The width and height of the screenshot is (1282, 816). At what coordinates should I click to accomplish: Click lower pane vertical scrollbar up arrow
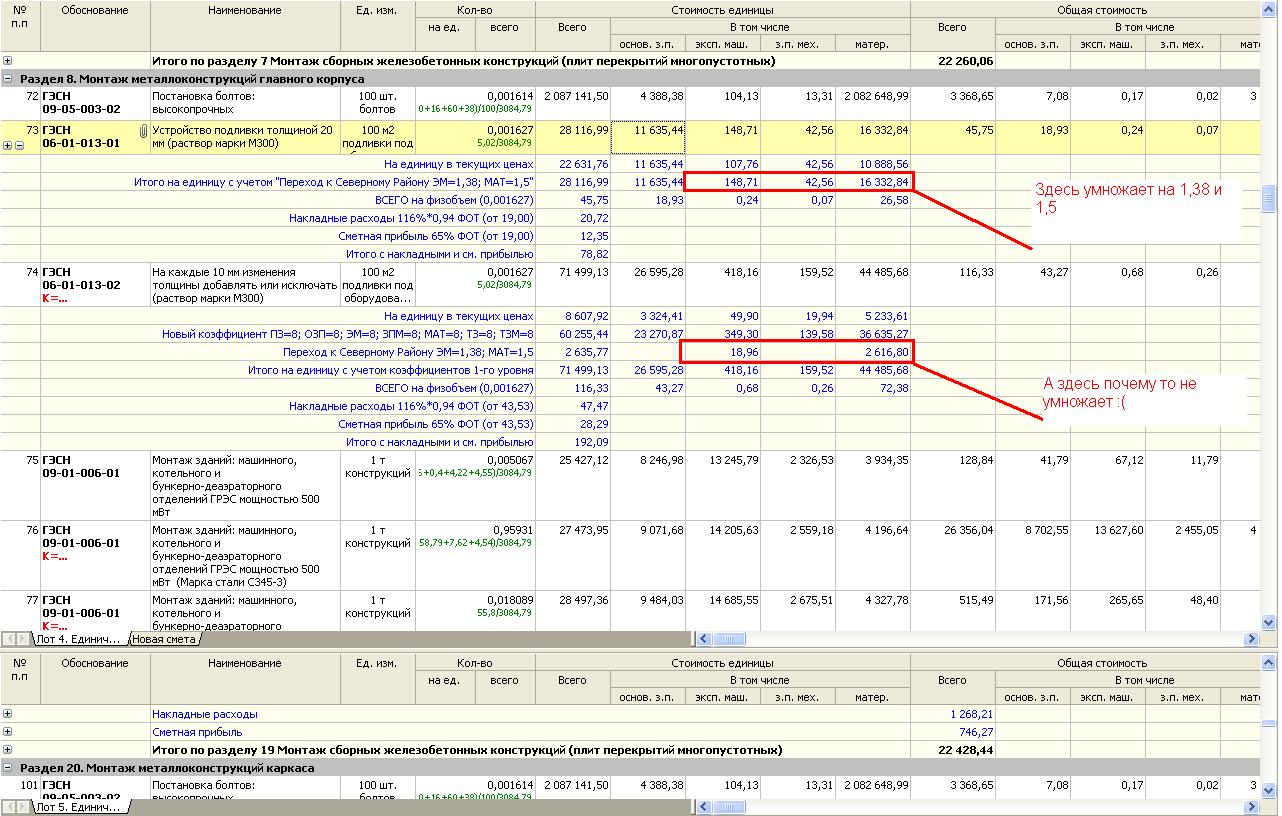(x=1270, y=661)
